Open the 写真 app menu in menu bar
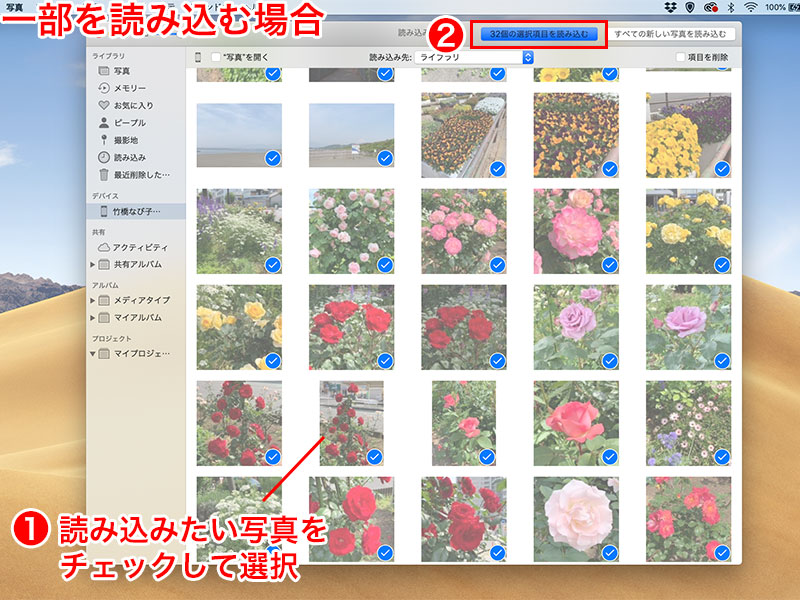800x600 pixels. (x=14, y=7)
